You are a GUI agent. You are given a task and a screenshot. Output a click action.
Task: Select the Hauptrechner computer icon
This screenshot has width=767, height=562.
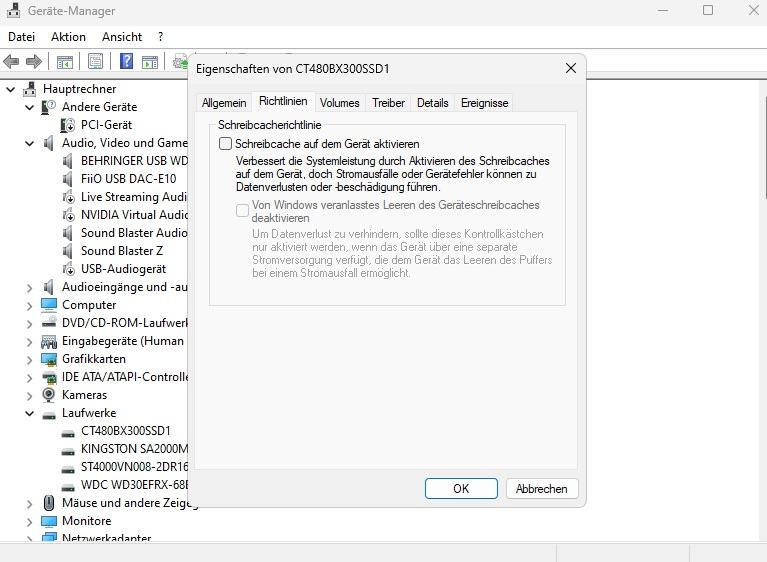29,89
